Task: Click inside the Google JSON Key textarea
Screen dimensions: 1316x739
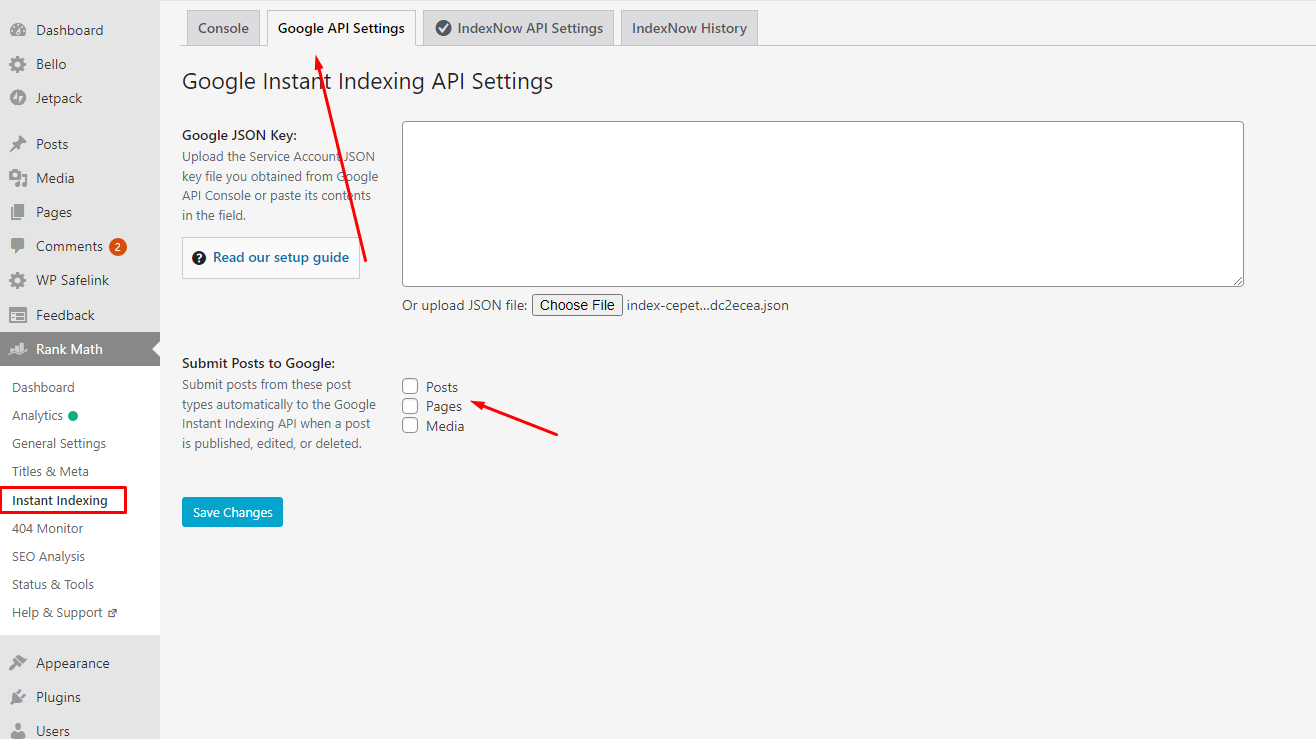Action: [x=823, y=204]
